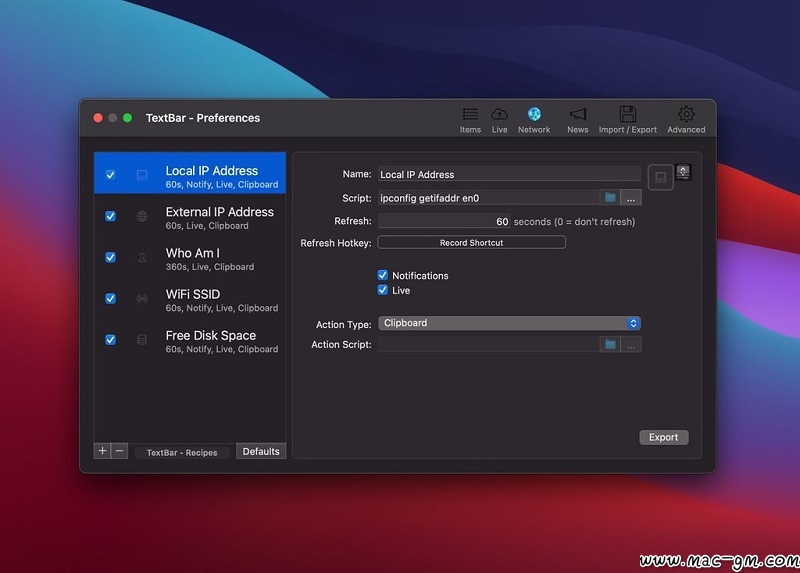Disable the Notifications checkbox

click(x=382, y=275)
